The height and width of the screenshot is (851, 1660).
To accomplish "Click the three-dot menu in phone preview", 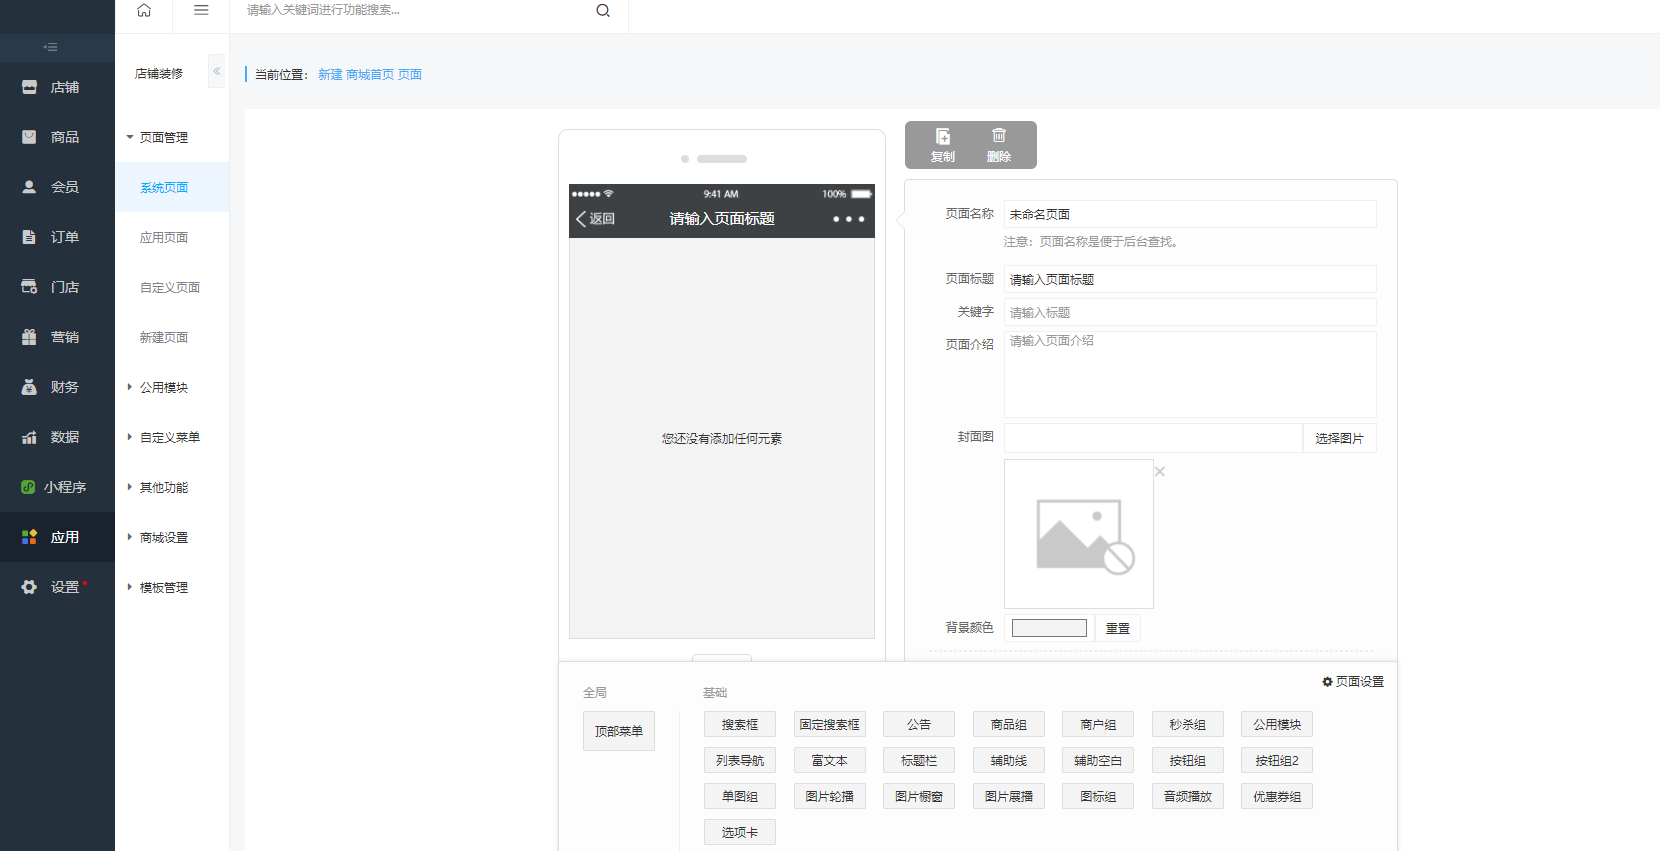I will (x=848, y=219).
